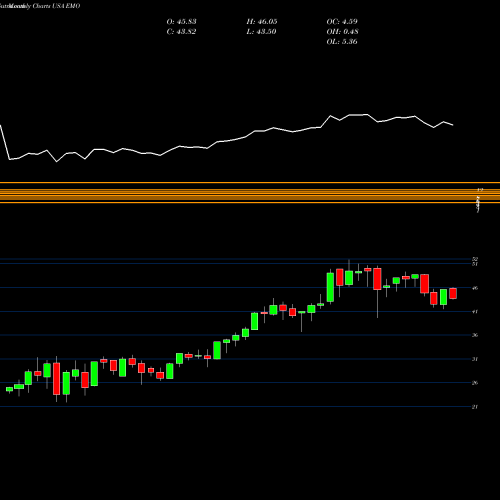
Task: Click the 21 price axis label
Action: [475, 407]
